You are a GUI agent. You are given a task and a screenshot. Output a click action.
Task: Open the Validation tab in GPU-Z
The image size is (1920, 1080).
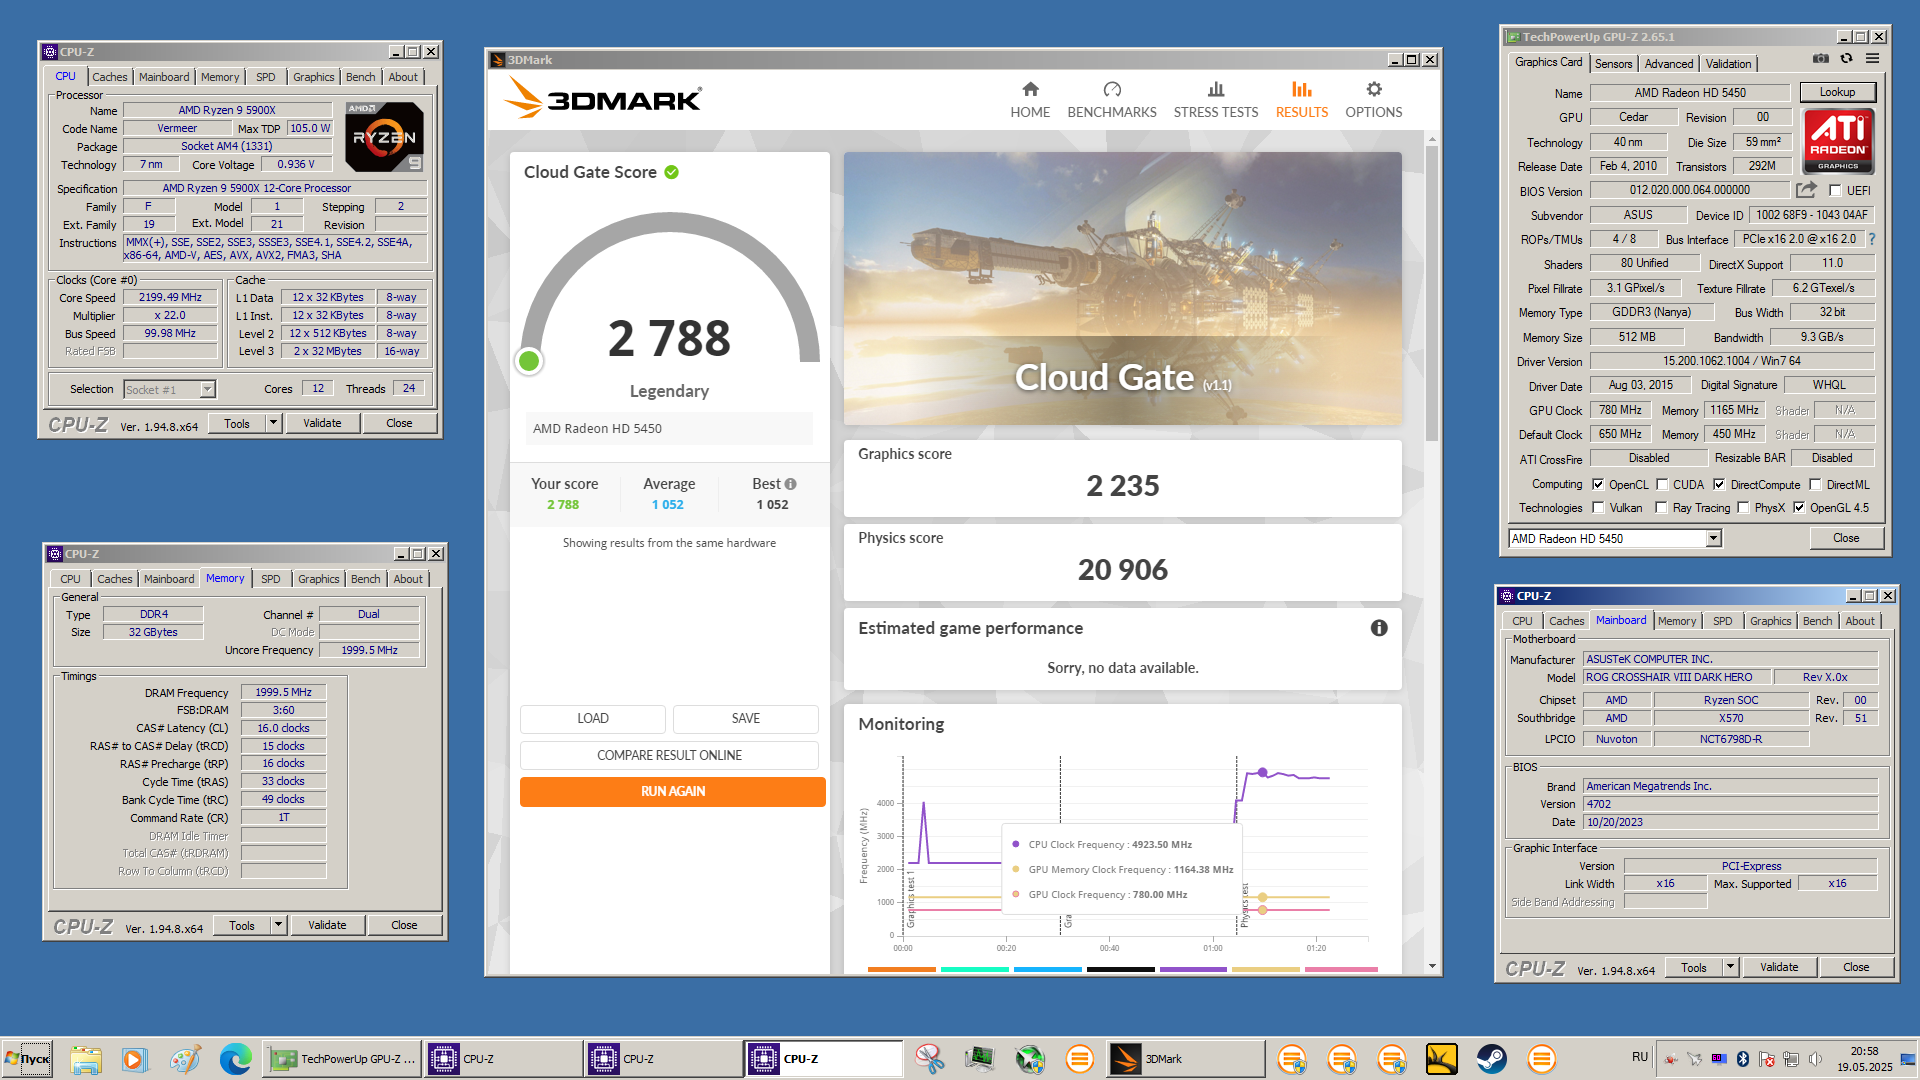click(1728, 63)
